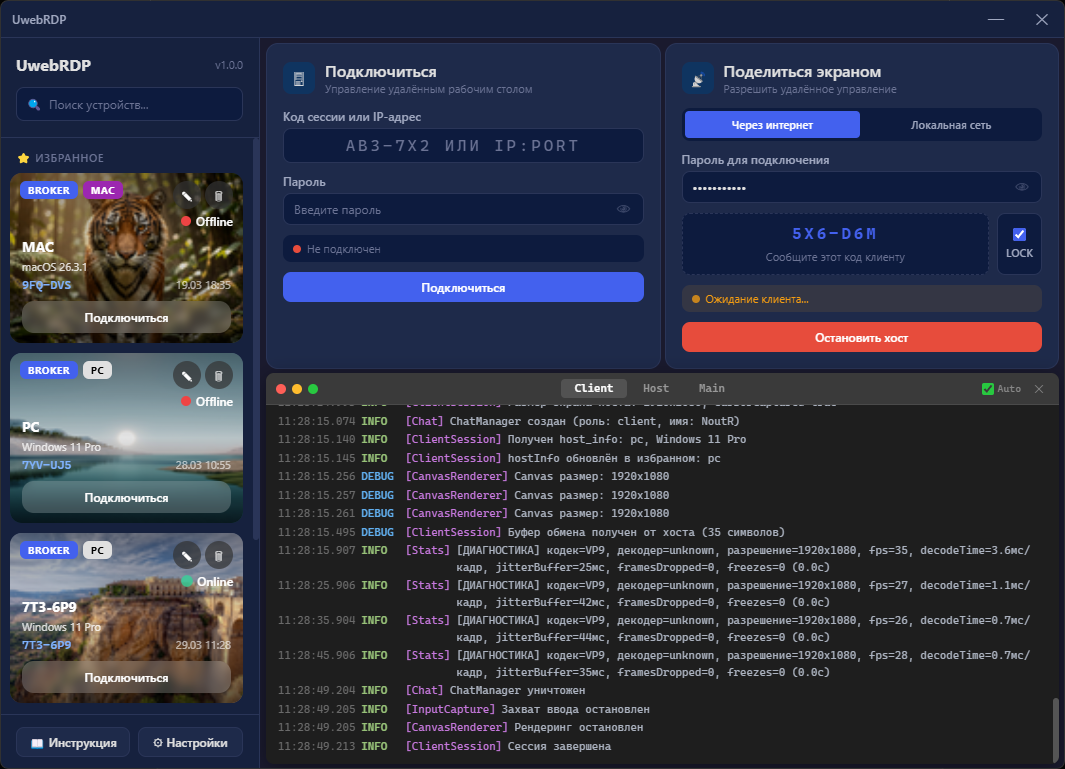Image resolution: width=1065 pixels, height=769 pixels.
Task: Close the log panel with its X icon
Action: [x=1037, y=388]
